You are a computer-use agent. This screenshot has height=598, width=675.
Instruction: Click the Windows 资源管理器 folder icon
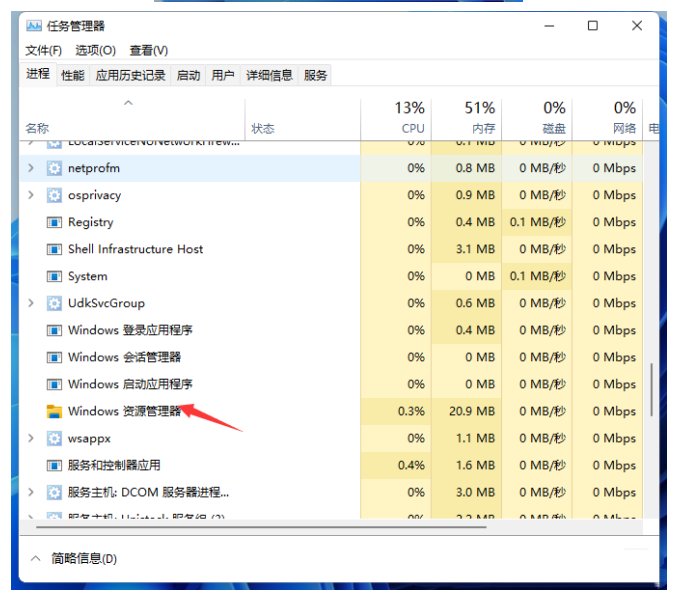click(54, 412)
